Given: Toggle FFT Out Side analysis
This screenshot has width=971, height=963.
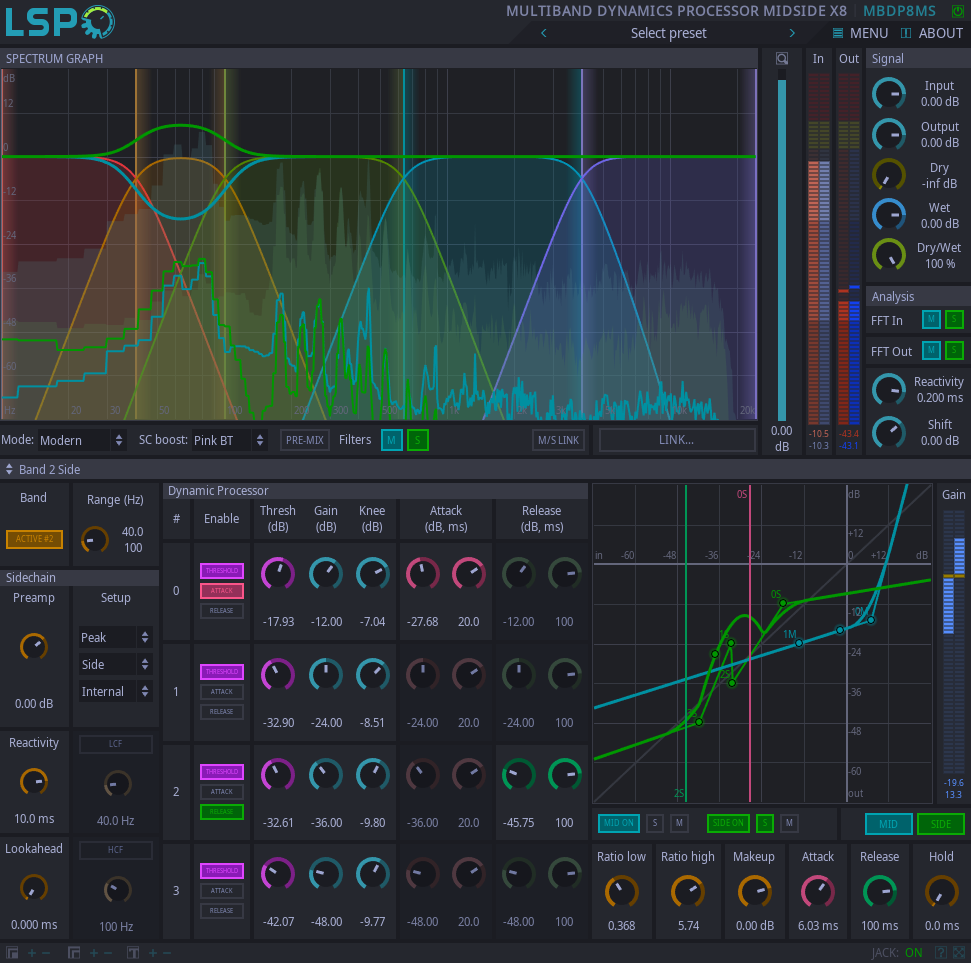Looking at the screenshot, I should point(954,350).
